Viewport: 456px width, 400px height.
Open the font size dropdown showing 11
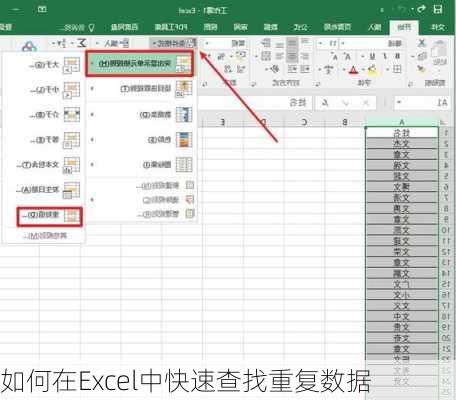pos(321,43)
